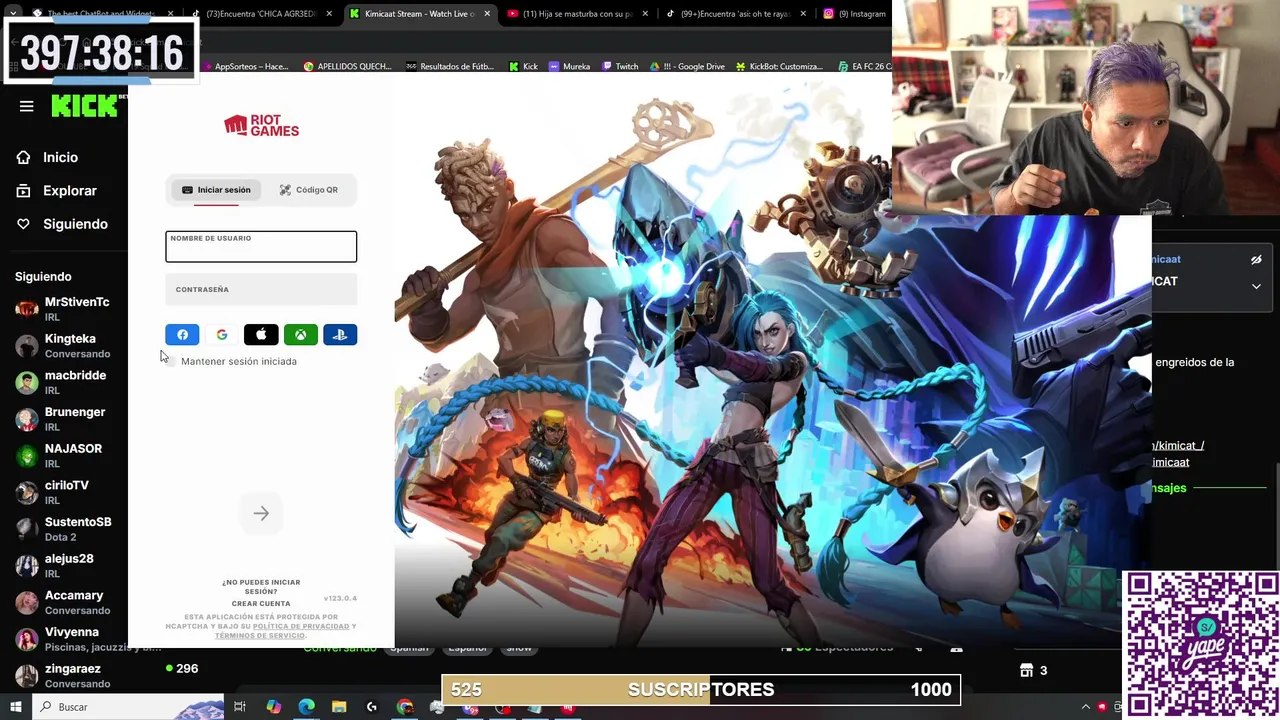
Task: Launch Microsoft Edge from taskbar
Action: tap(306, 707)
